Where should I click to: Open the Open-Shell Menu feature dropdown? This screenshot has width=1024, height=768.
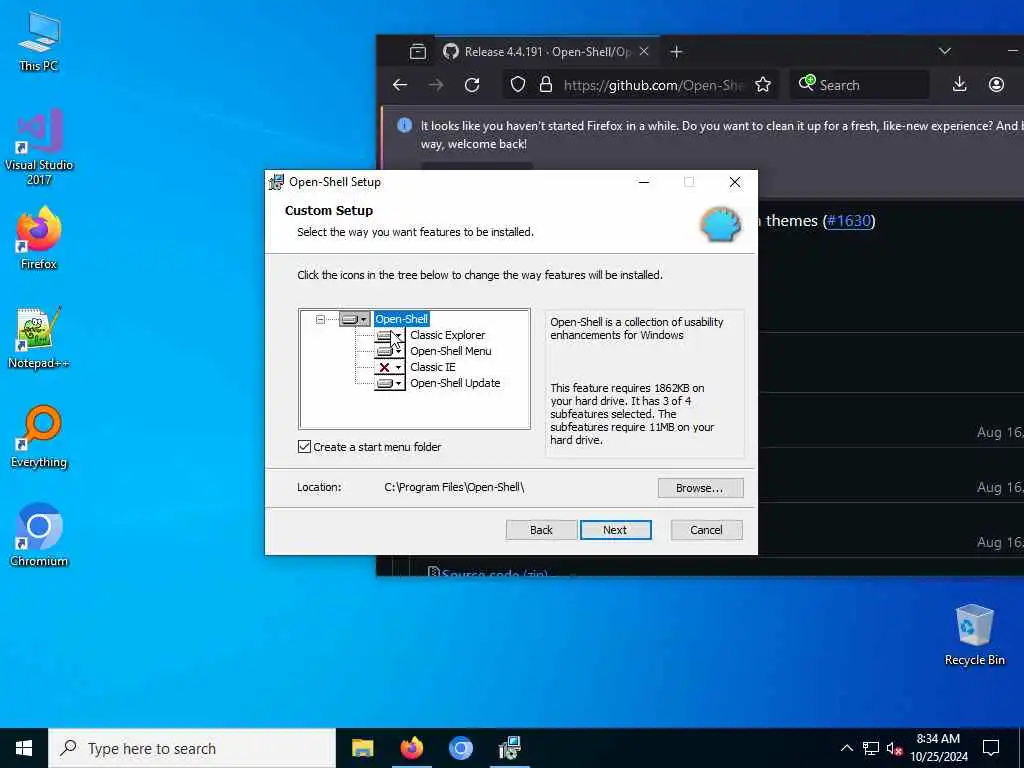click(390, 351)
